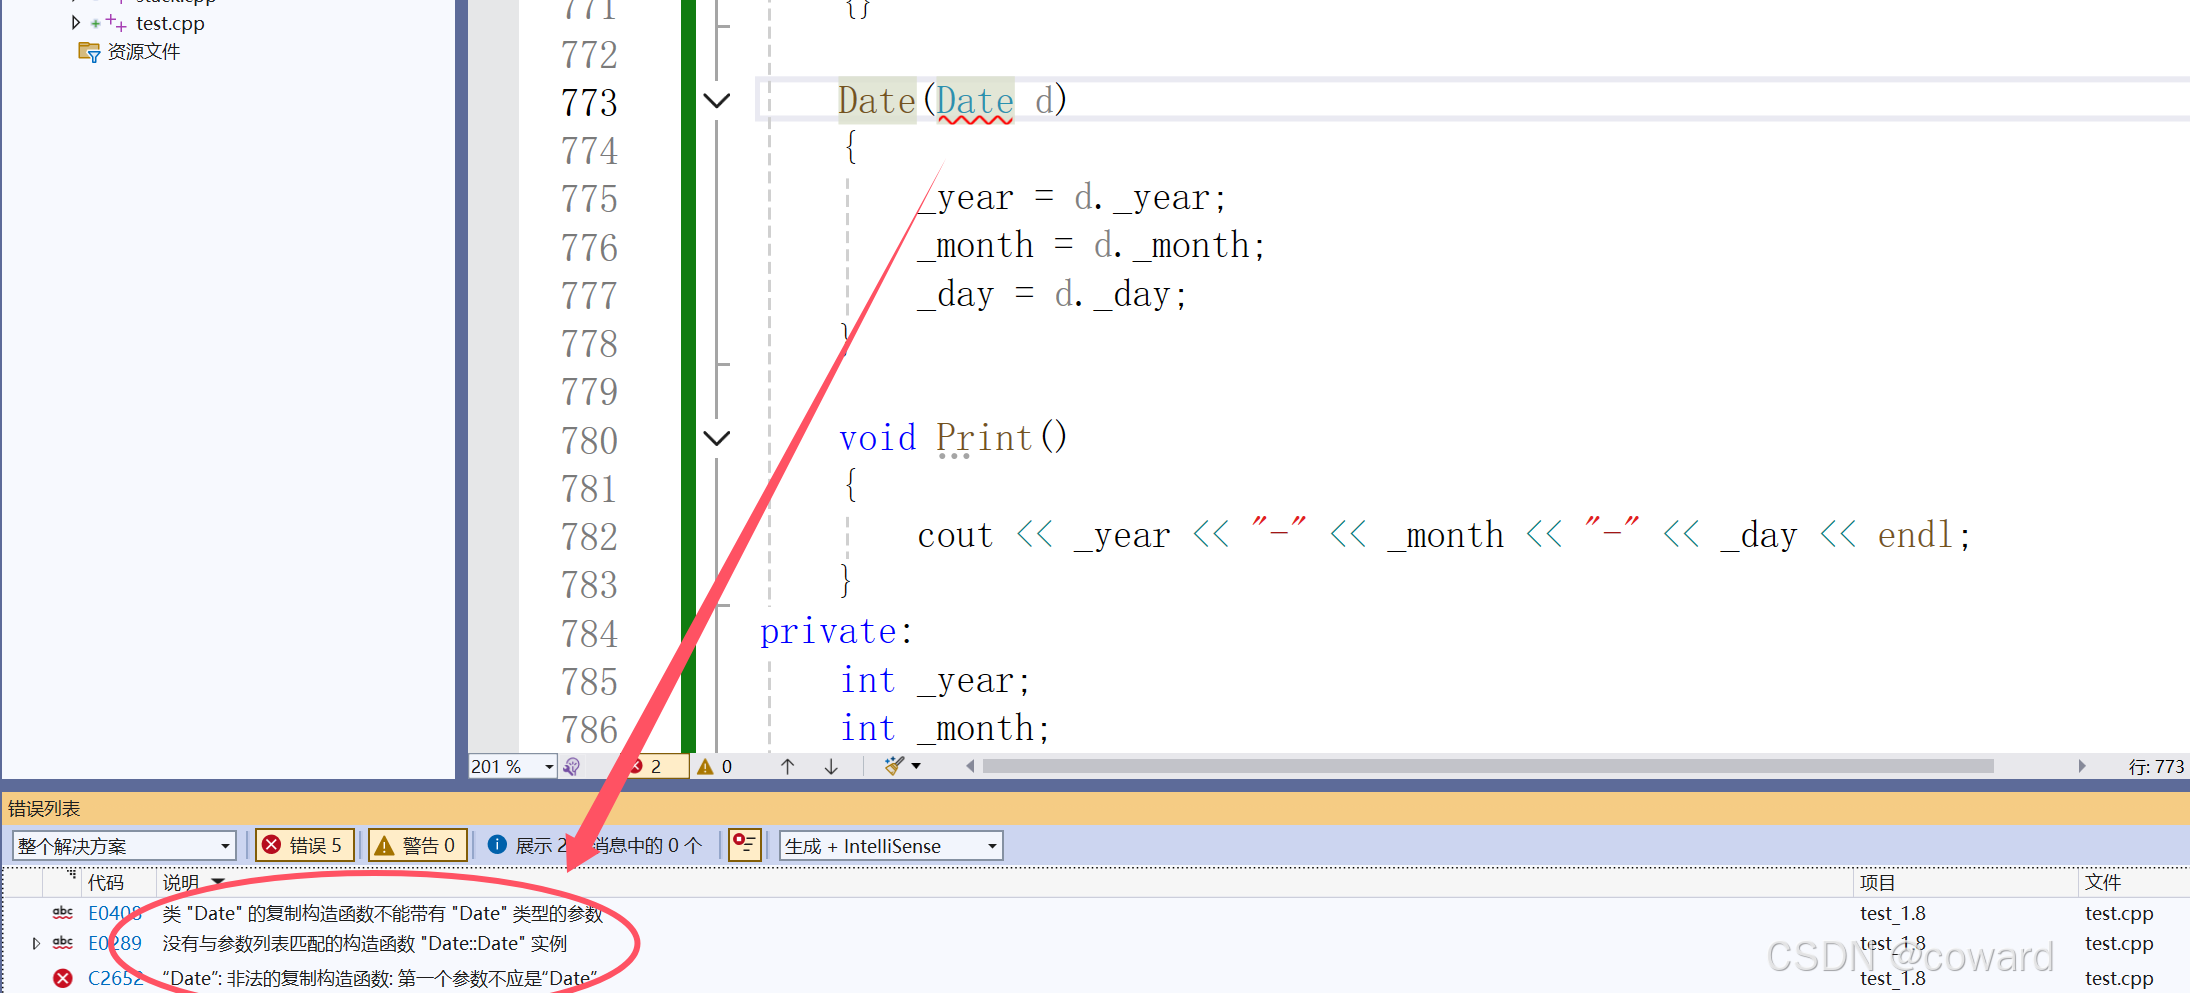Expand the E0289 error row
Screen dimensions: 2190x993
coord(36,943)
